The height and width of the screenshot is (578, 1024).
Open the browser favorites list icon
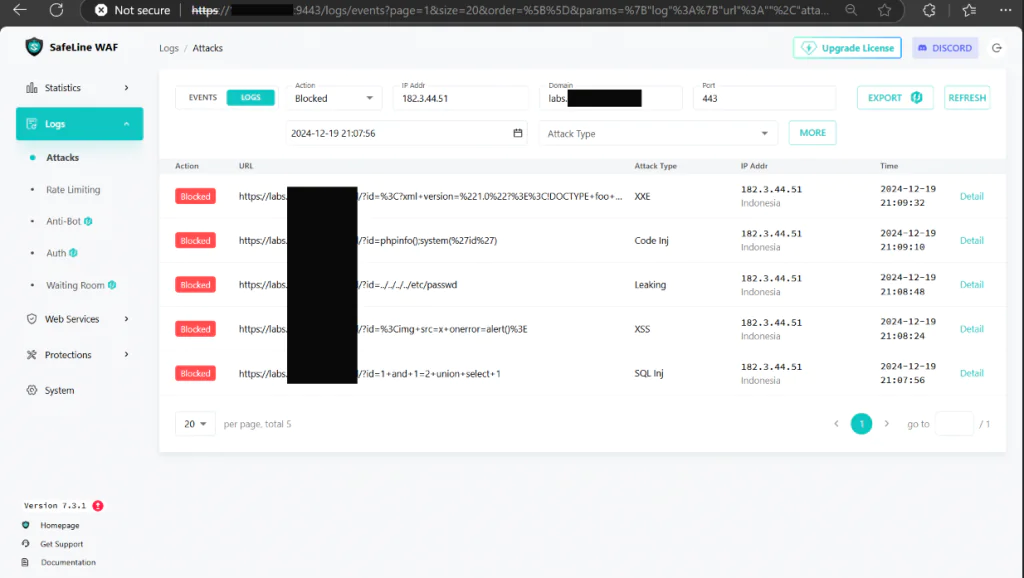969,10
